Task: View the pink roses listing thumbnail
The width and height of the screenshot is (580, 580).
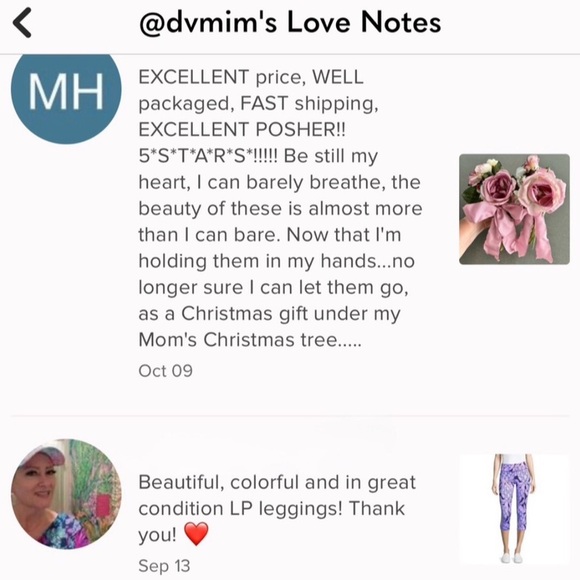Action: pyautogui.click(x=515, y=209)
